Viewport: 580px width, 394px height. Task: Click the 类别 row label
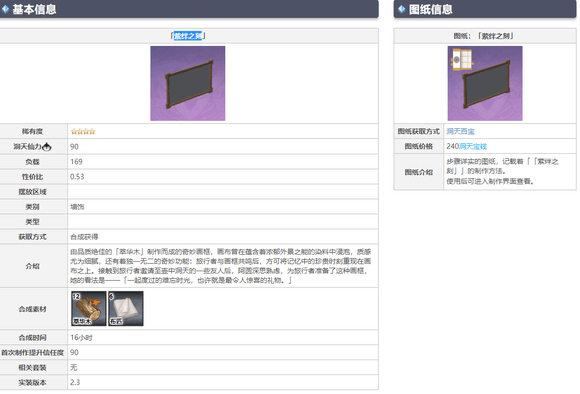pyautogui.click(x=33, y=207)
